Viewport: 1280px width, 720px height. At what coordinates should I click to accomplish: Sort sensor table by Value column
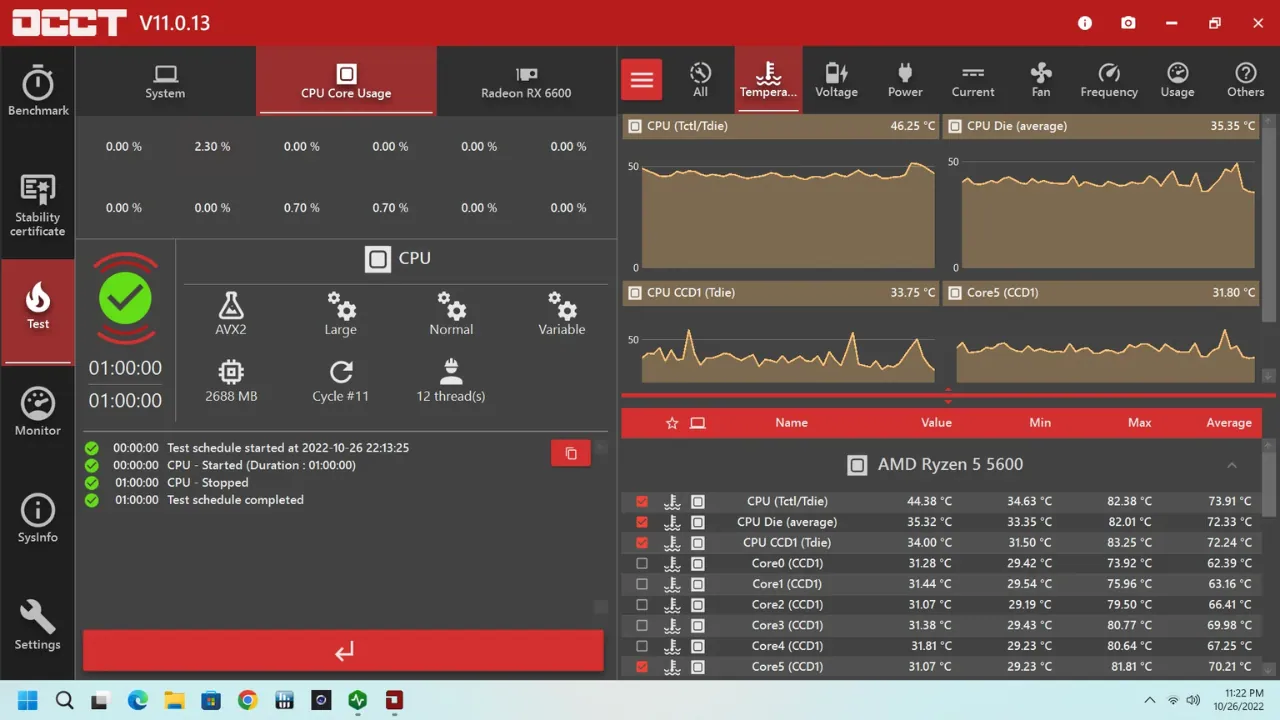tap(936, 423)
